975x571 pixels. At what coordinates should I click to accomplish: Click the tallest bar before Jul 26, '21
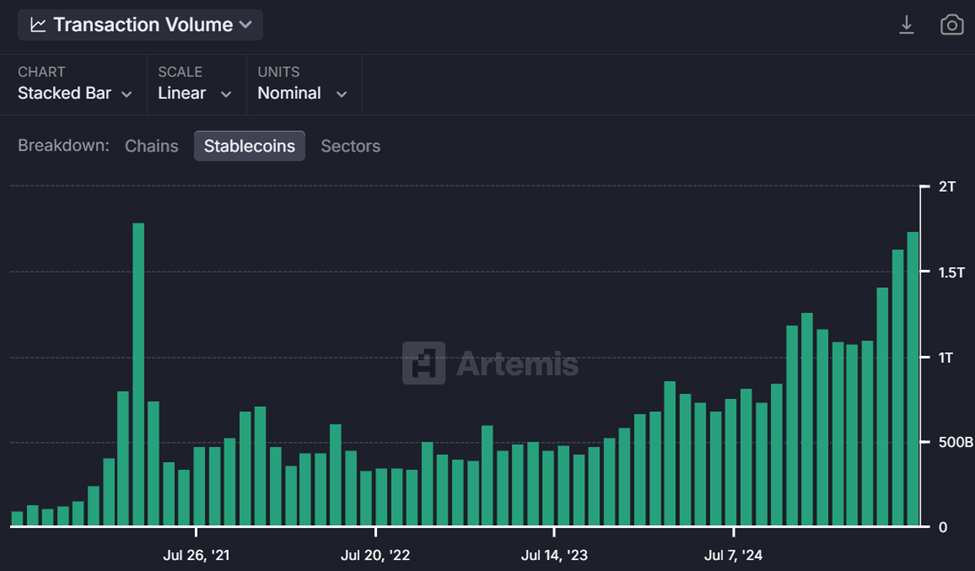[x=138, y=374]
